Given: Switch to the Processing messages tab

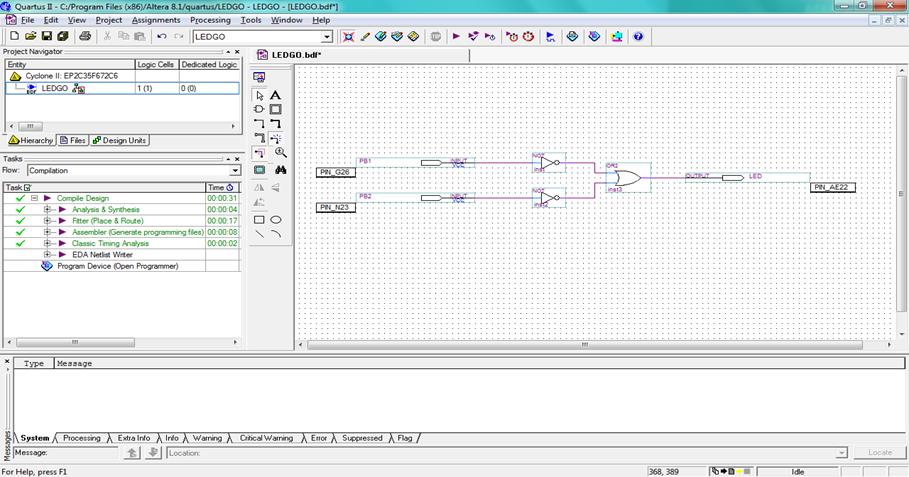Looking at the screenshot, I should point(82,438).
